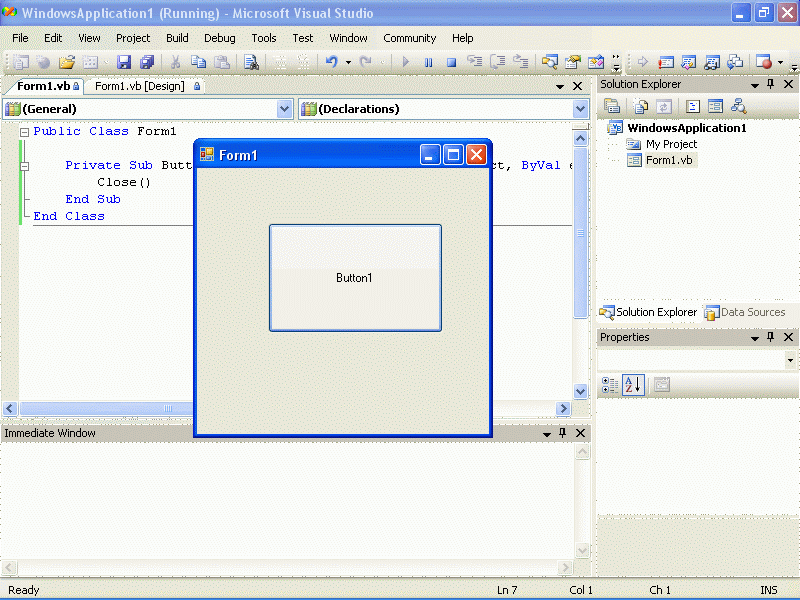Open Solution Explorer window position dropdown
Image resolution: width=800 pixels, height=600 pixels.
pos(755,85)
